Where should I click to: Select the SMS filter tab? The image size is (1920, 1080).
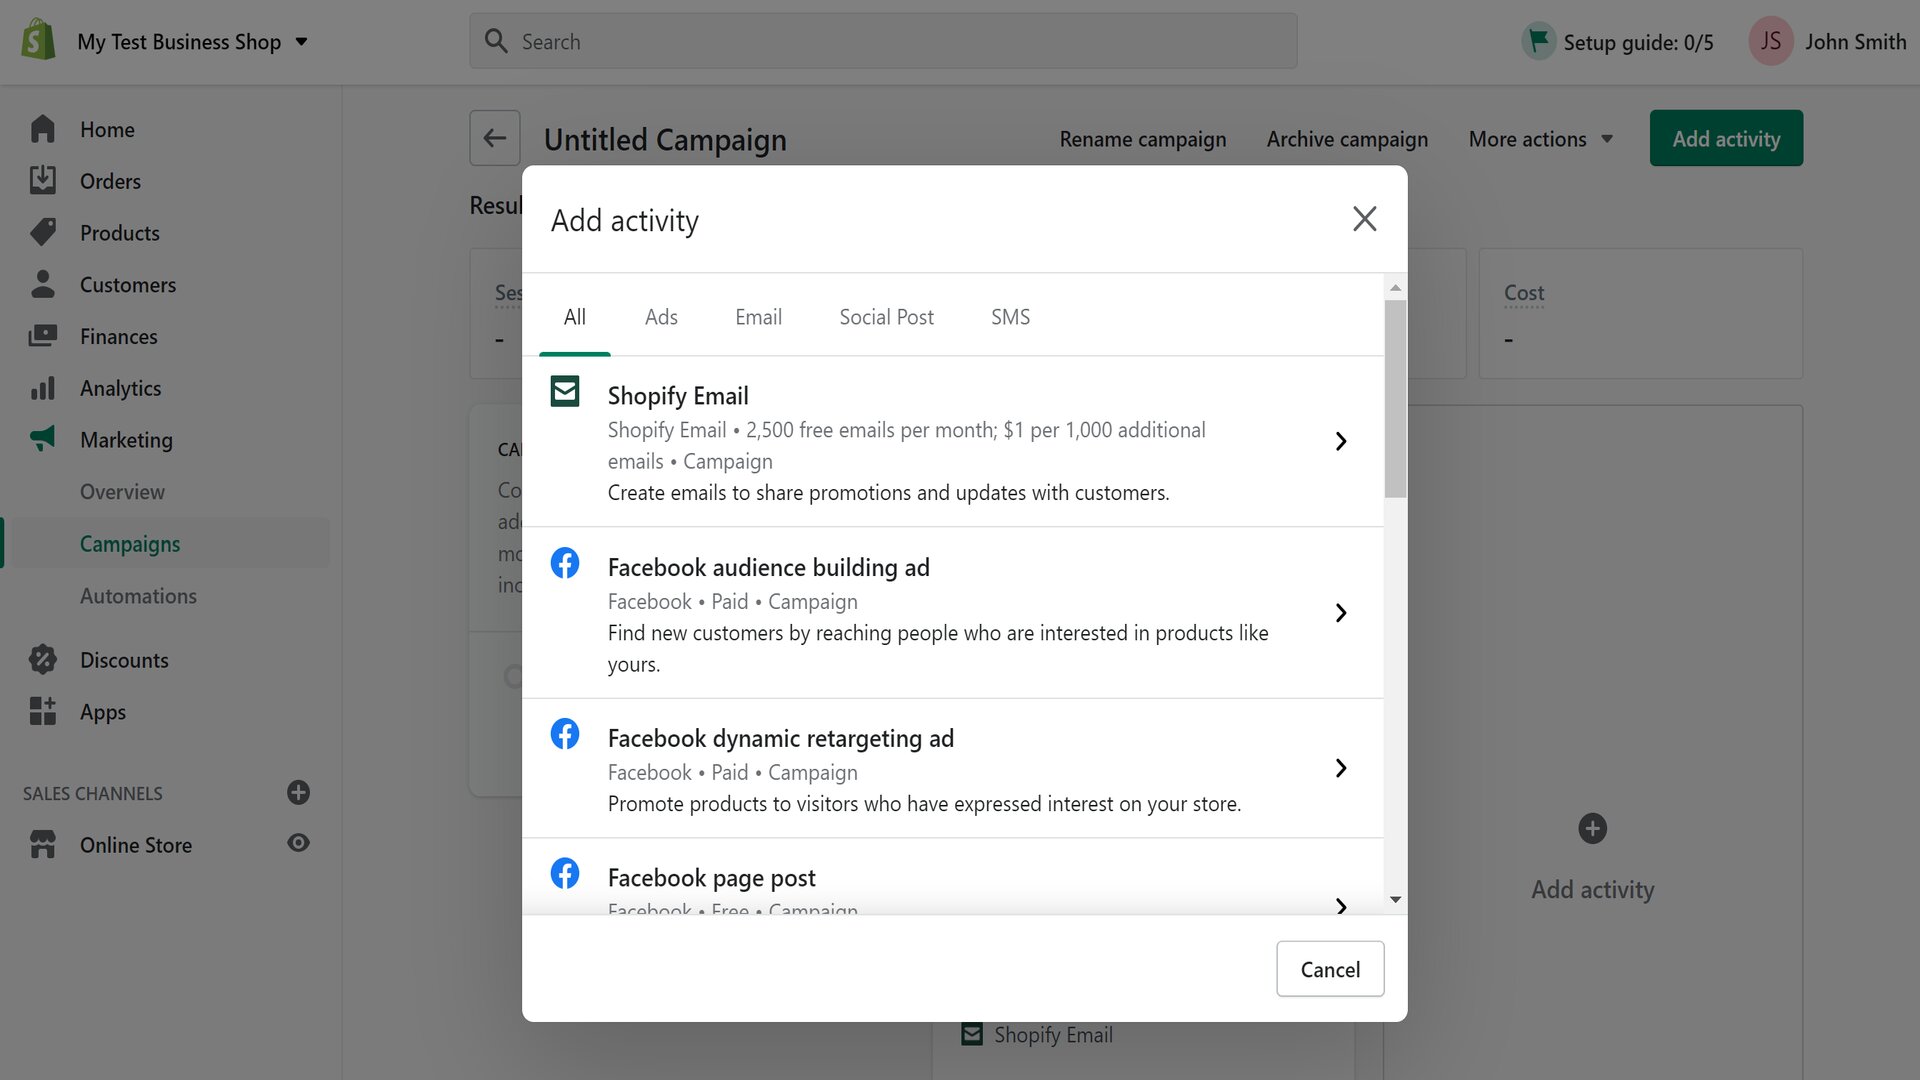point(1011,315)
